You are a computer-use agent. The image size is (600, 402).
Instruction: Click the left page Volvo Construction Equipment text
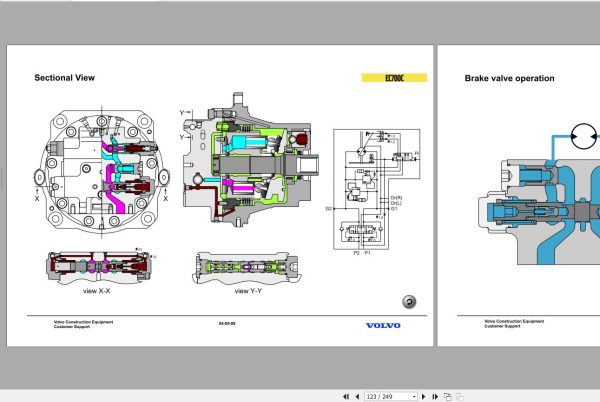[x=83, y=322]
